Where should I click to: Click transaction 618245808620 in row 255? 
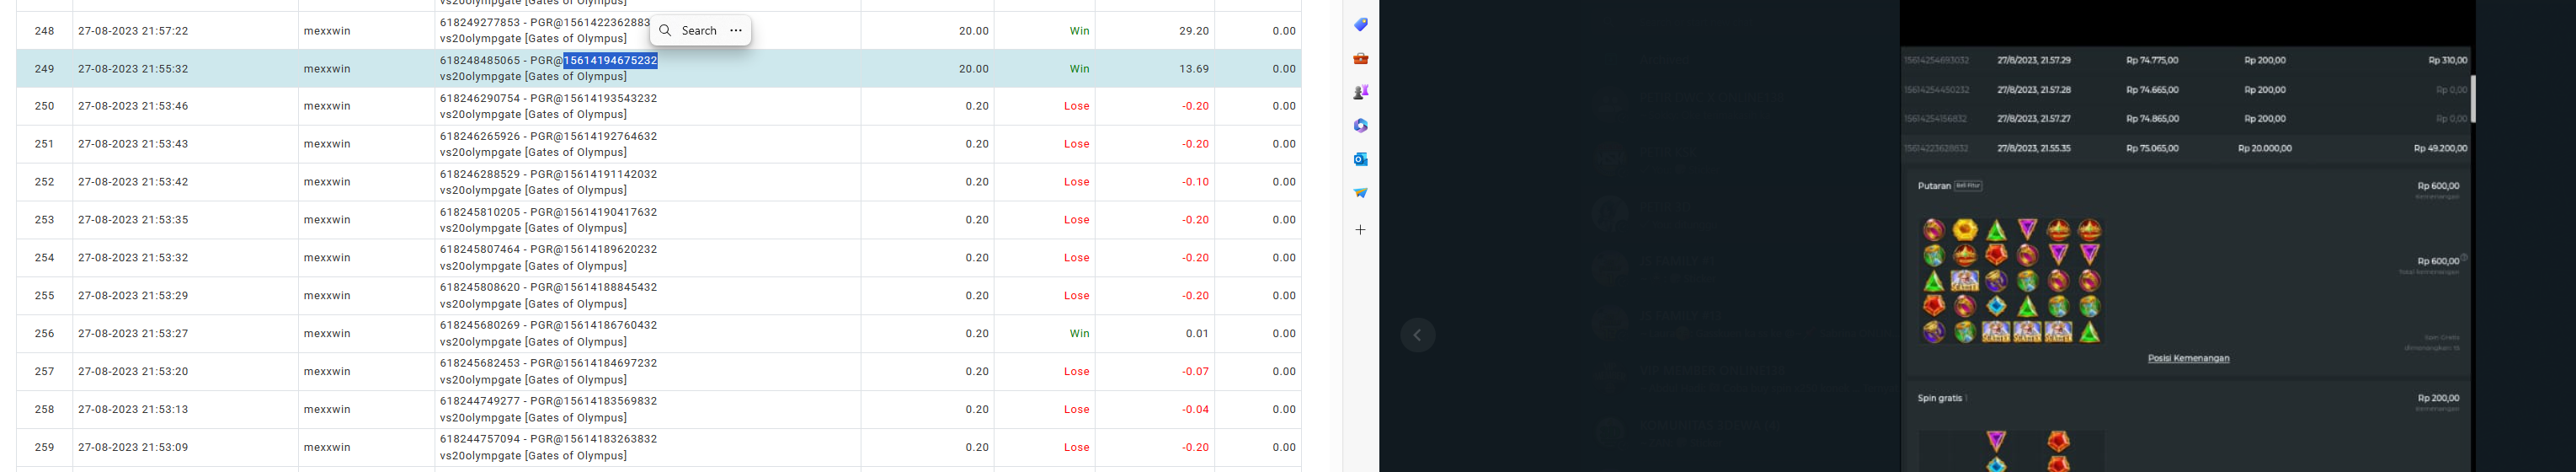(x=480, y=288)
